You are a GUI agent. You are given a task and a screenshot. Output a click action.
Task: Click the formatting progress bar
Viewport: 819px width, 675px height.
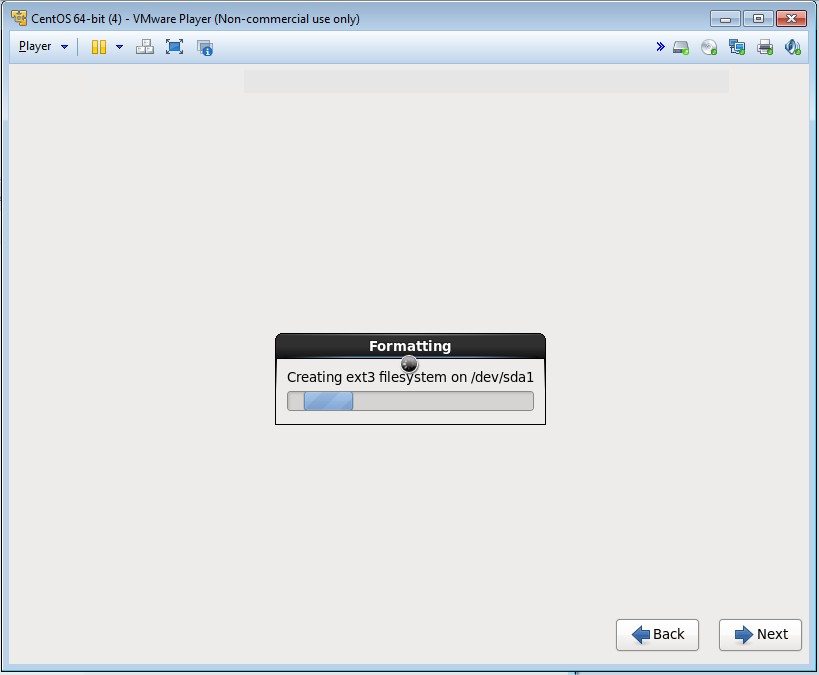410,401
